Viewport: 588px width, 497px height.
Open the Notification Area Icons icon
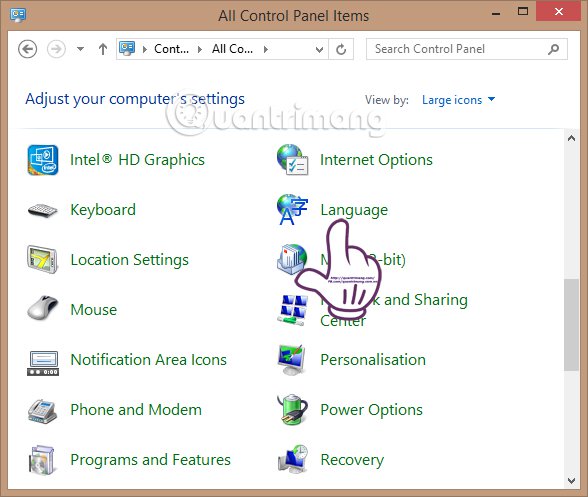click(x=43, y=363)
